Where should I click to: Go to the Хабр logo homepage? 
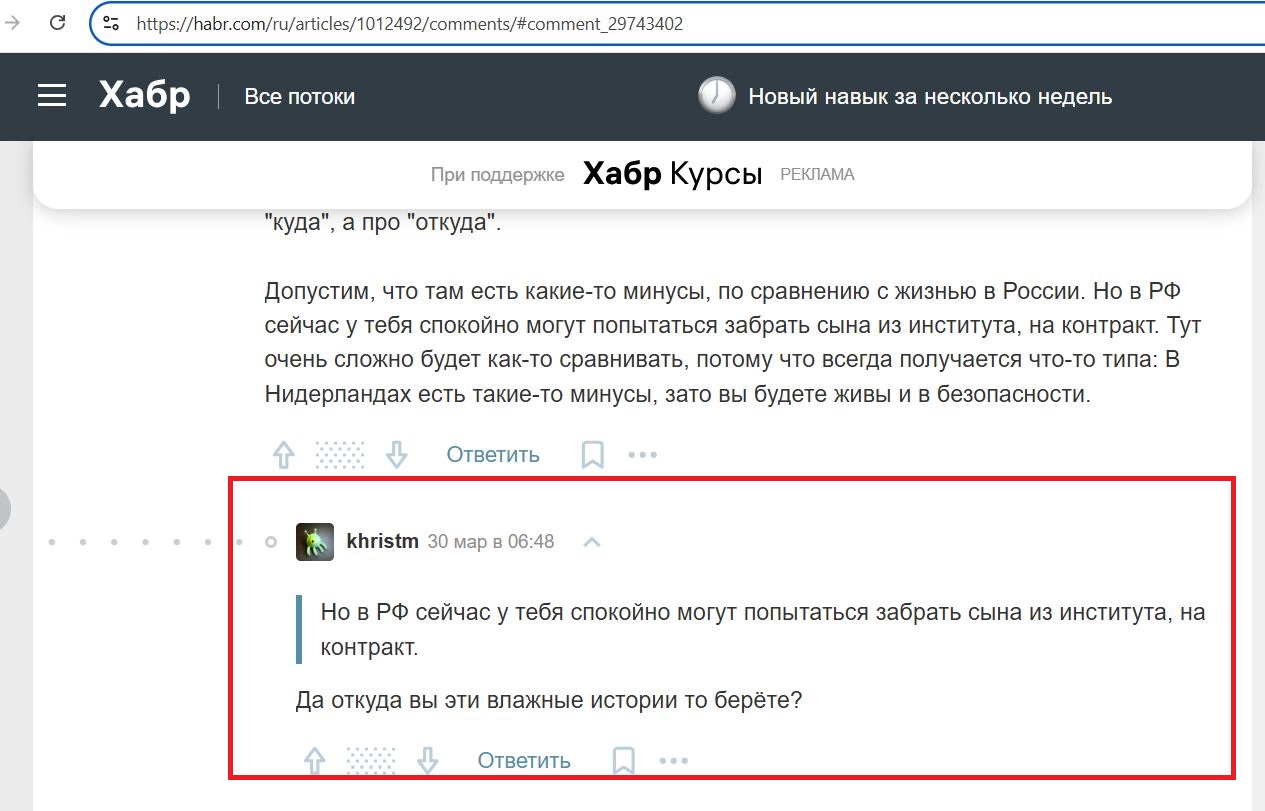144,96
